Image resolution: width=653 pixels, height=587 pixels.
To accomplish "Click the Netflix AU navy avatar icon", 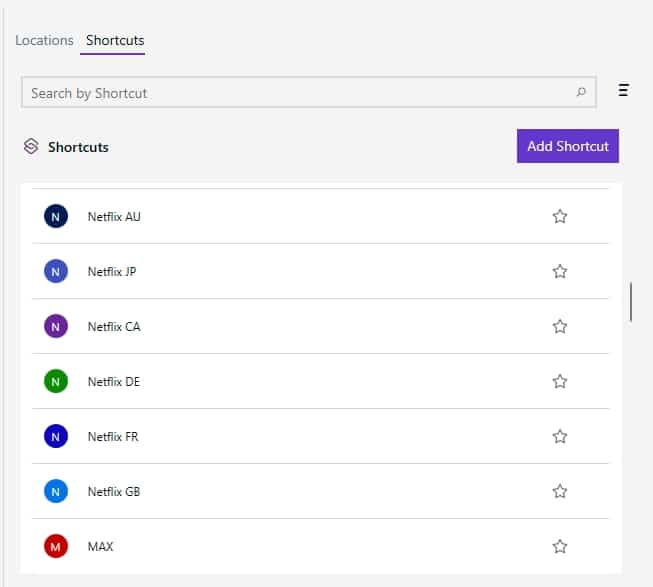I will (56, 216).
